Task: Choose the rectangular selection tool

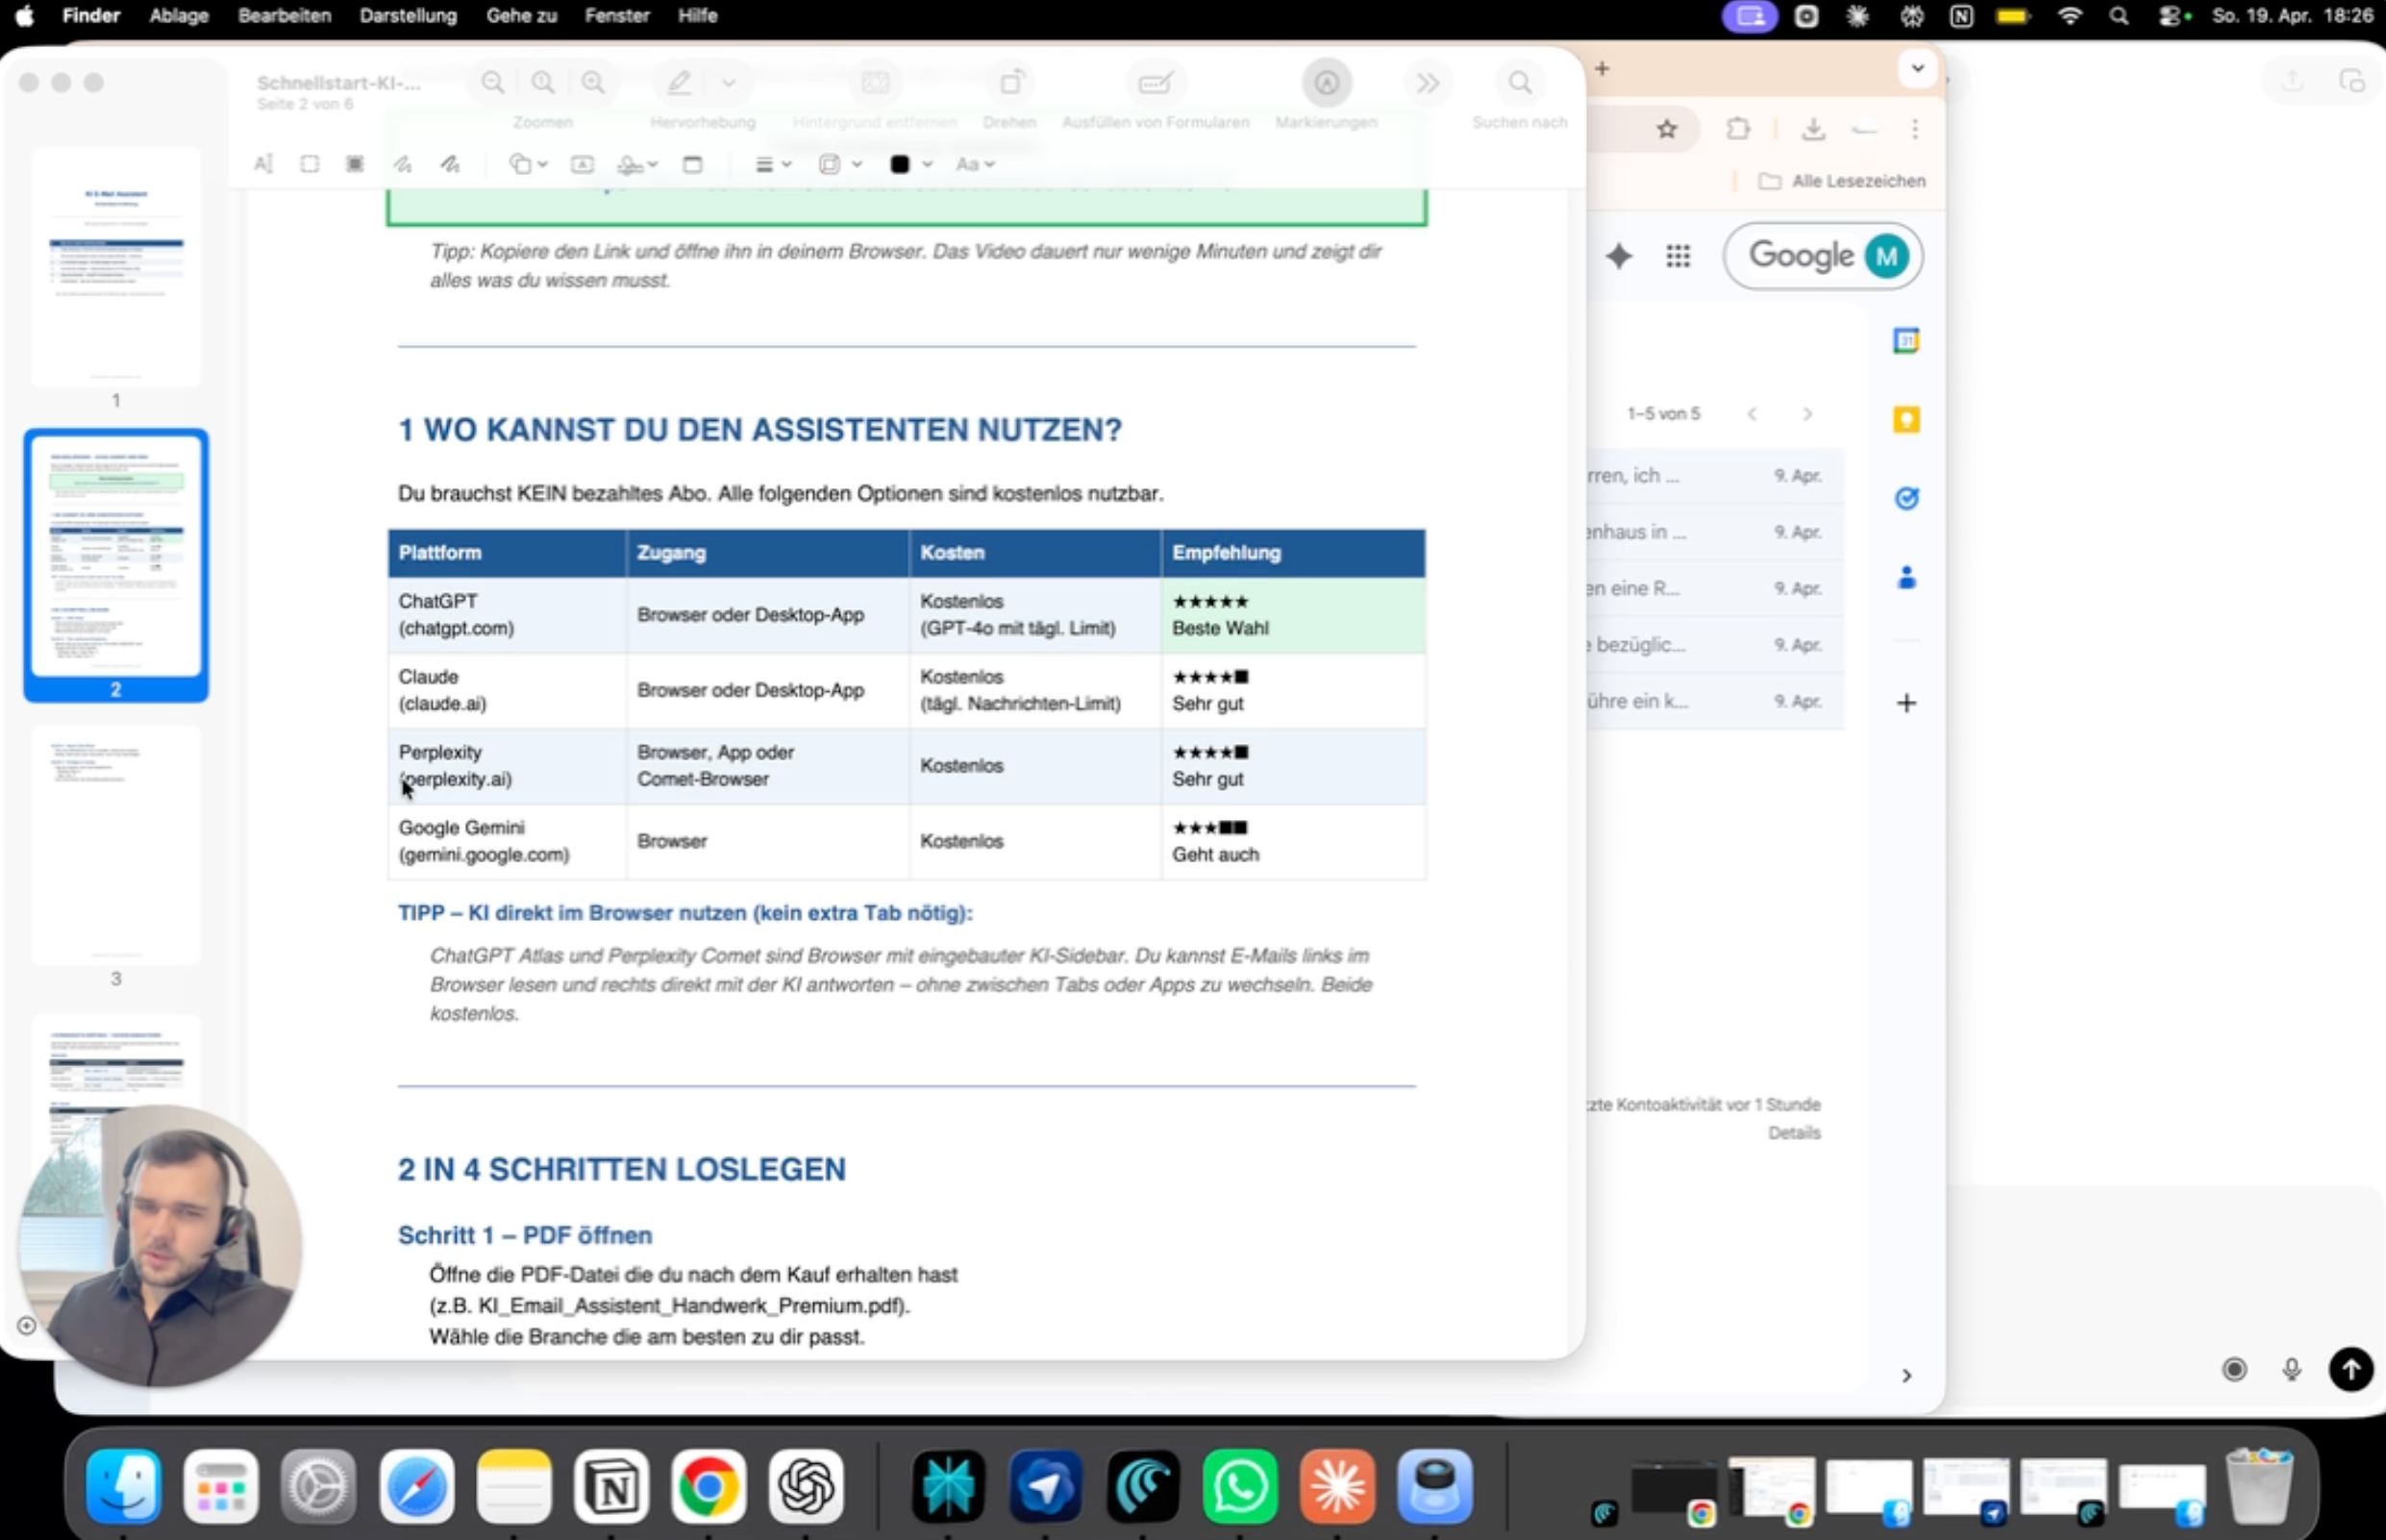Action: pos(309,164)
